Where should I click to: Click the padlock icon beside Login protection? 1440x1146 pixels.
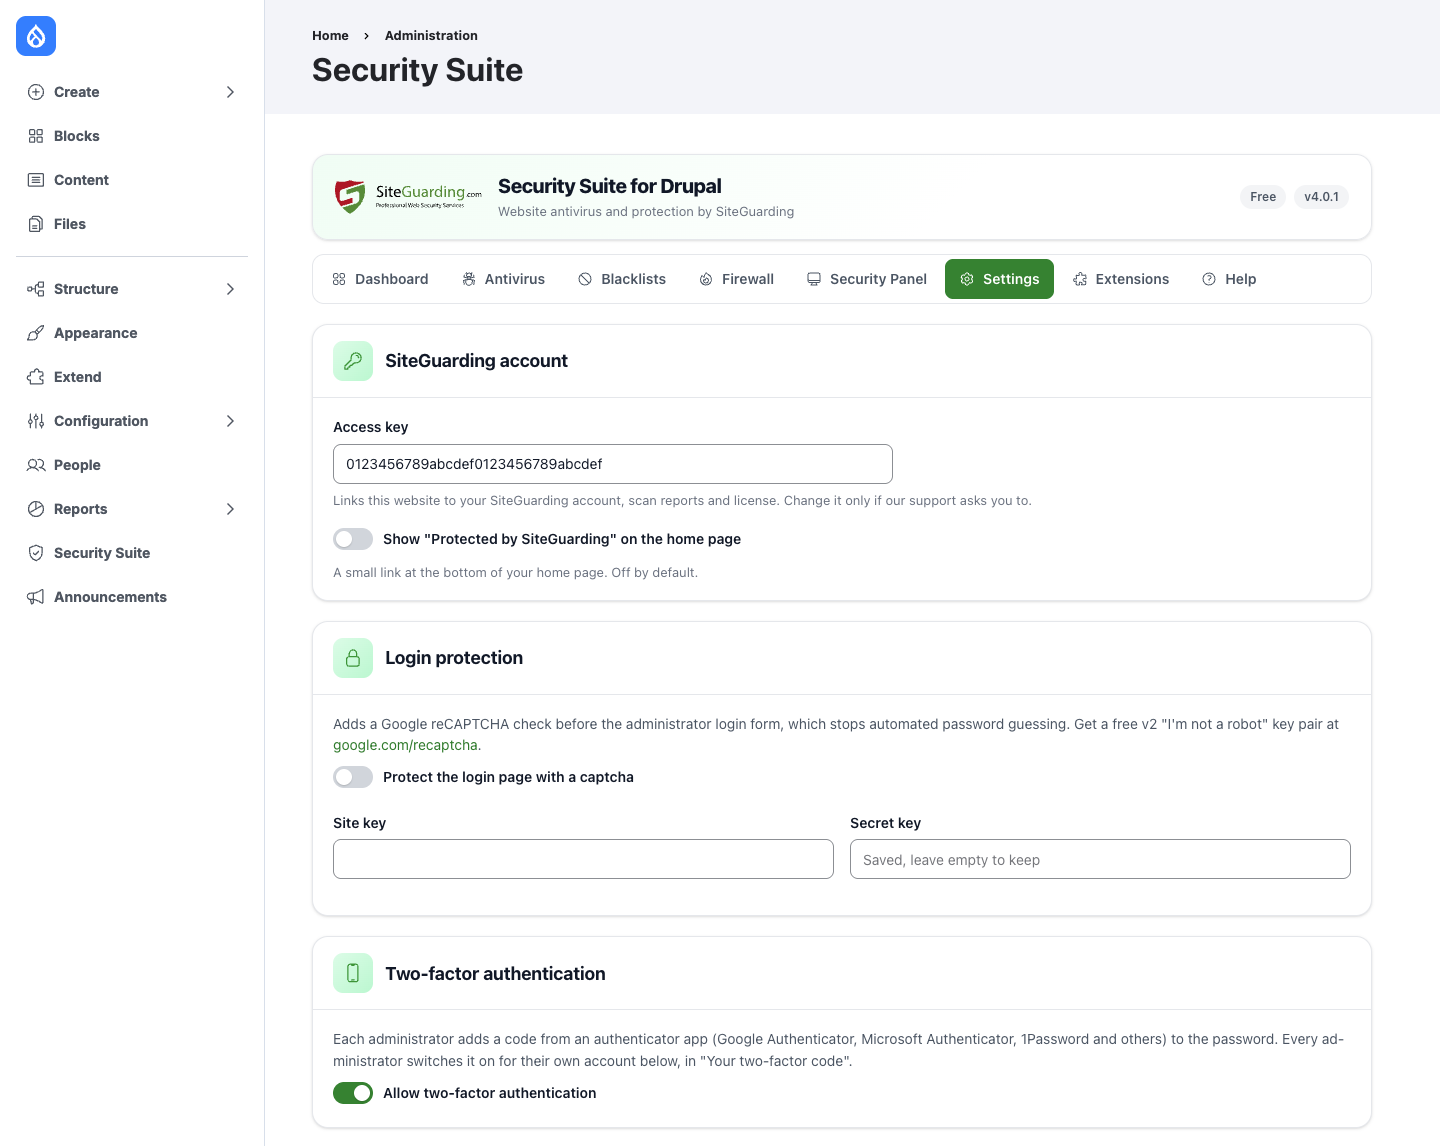coord(353,658)
